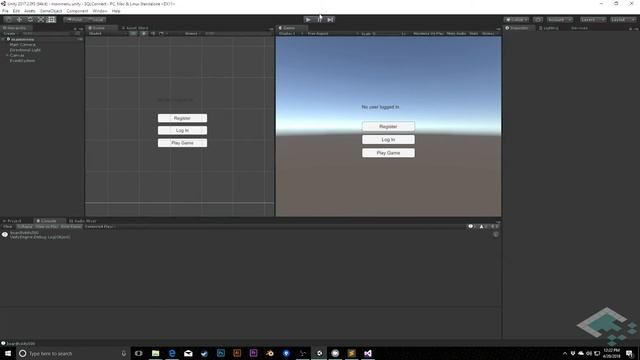Viewport: 640px width, 360px height.
Task: Switch to the Services tab
Action: (x=579, y=28)
